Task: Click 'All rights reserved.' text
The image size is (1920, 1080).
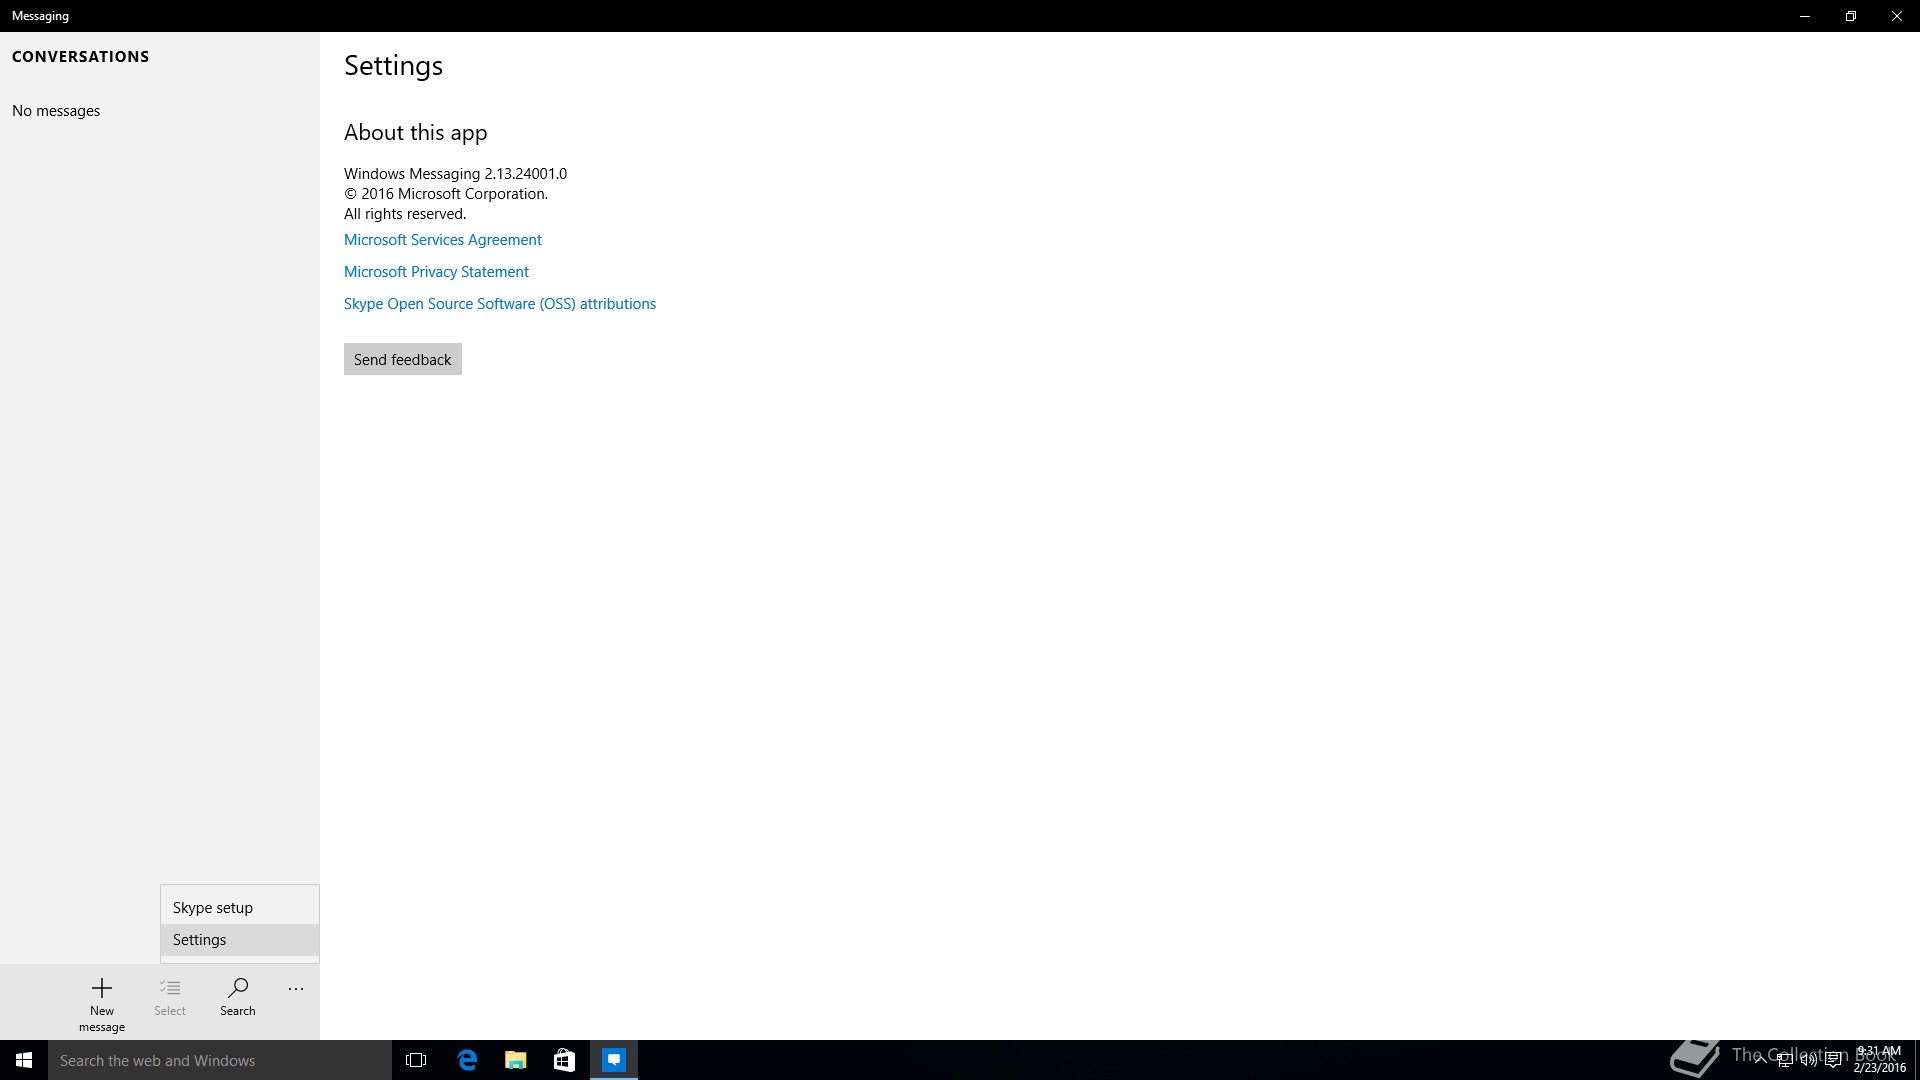Action: point(405,214)
